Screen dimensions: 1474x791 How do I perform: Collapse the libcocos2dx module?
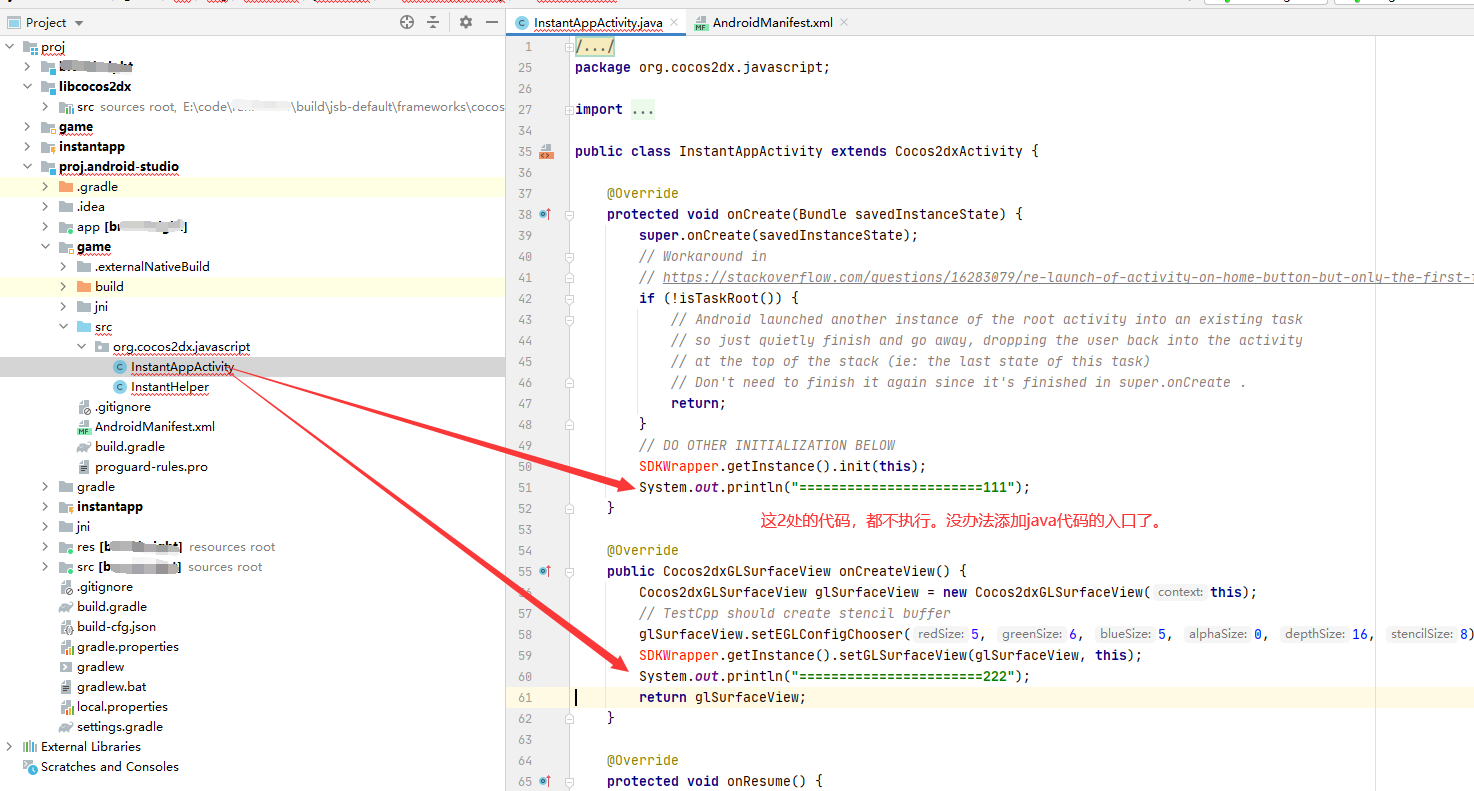pos(28,87)
